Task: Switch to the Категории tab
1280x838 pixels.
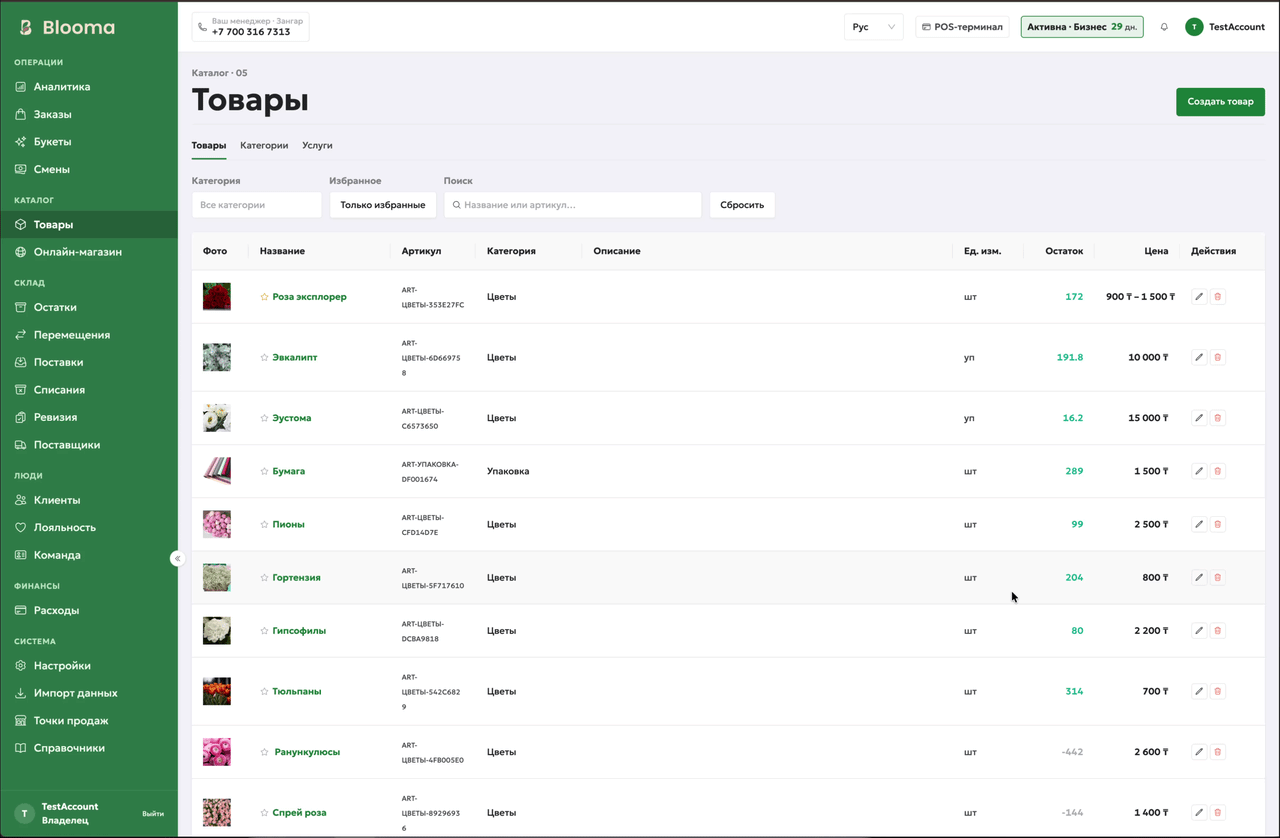Action: (264, 145)
